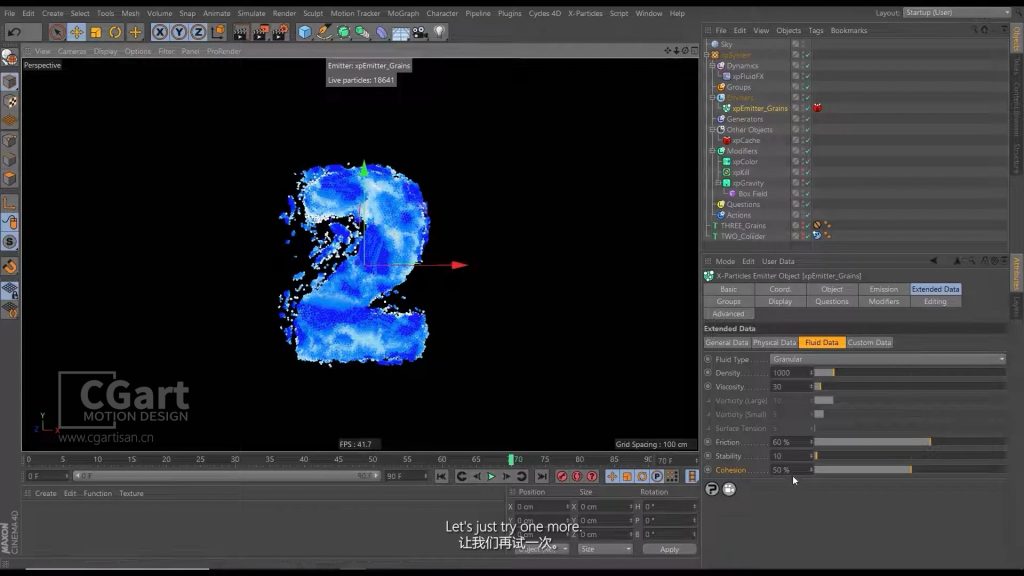1024x576 pixels.
Task: Click the Undo arrow icon
Action: point(14,31)
